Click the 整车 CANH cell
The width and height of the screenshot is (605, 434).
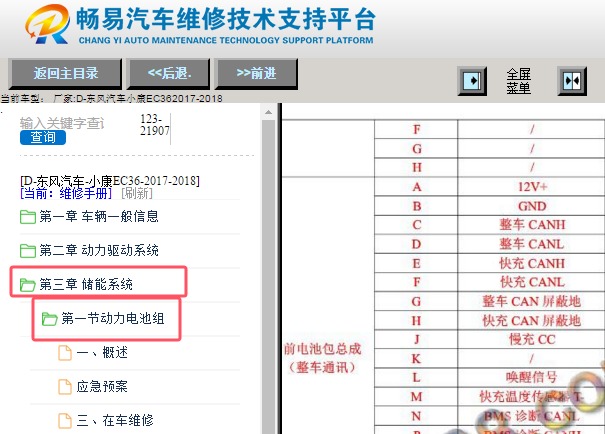(532, 225)
